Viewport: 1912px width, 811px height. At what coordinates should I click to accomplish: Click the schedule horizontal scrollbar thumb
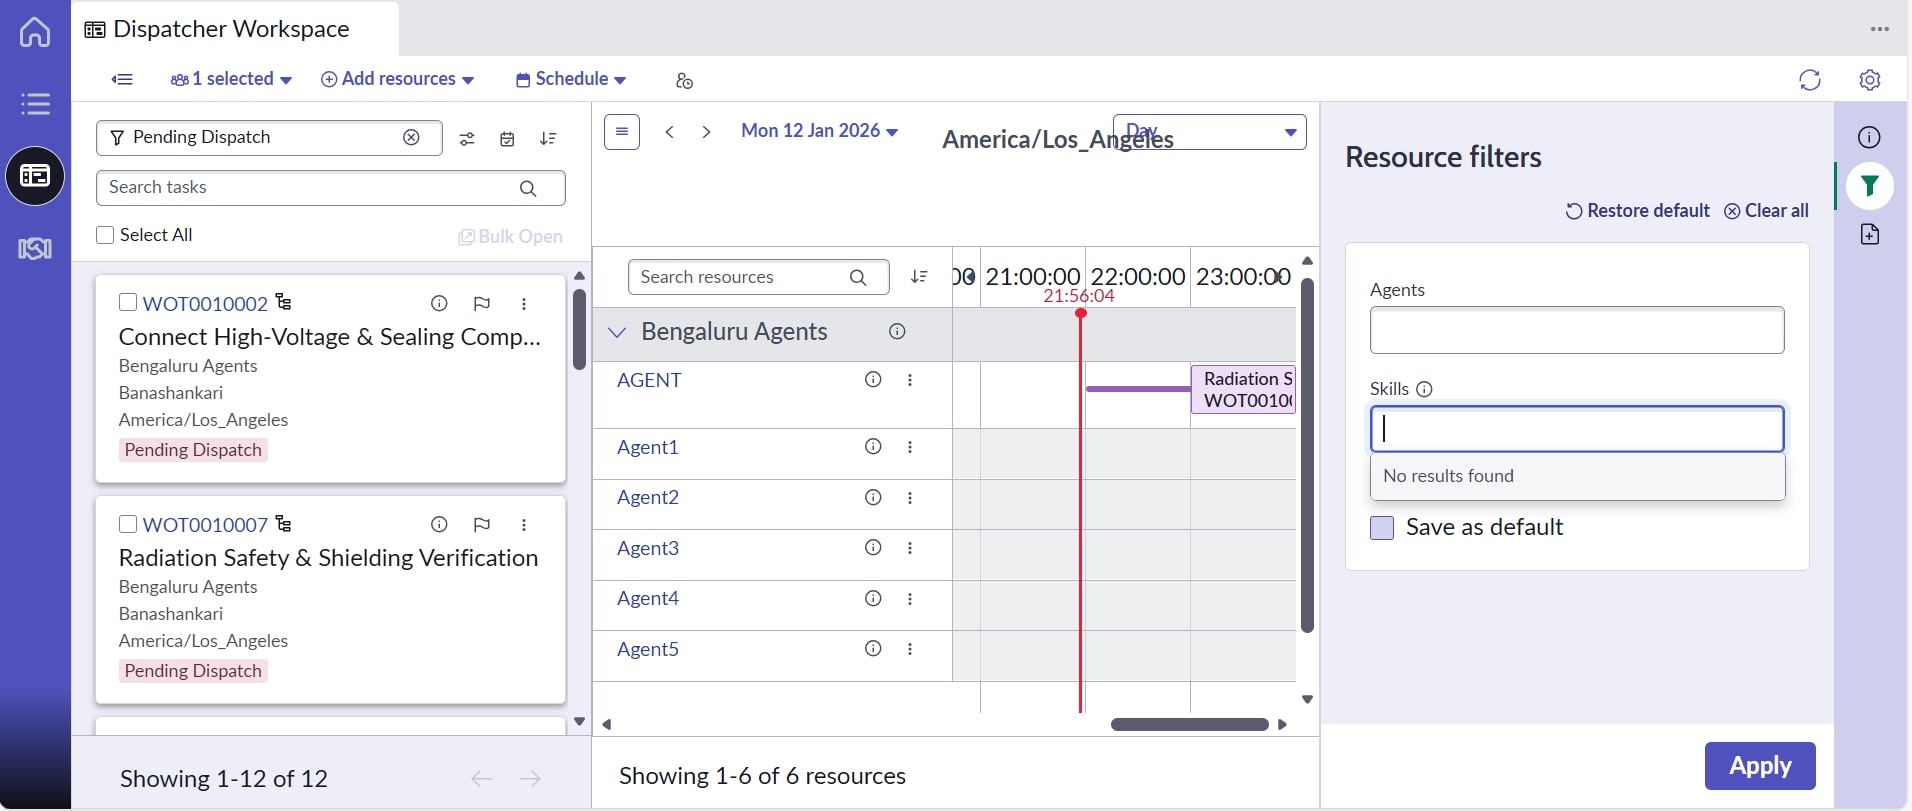1190,724
